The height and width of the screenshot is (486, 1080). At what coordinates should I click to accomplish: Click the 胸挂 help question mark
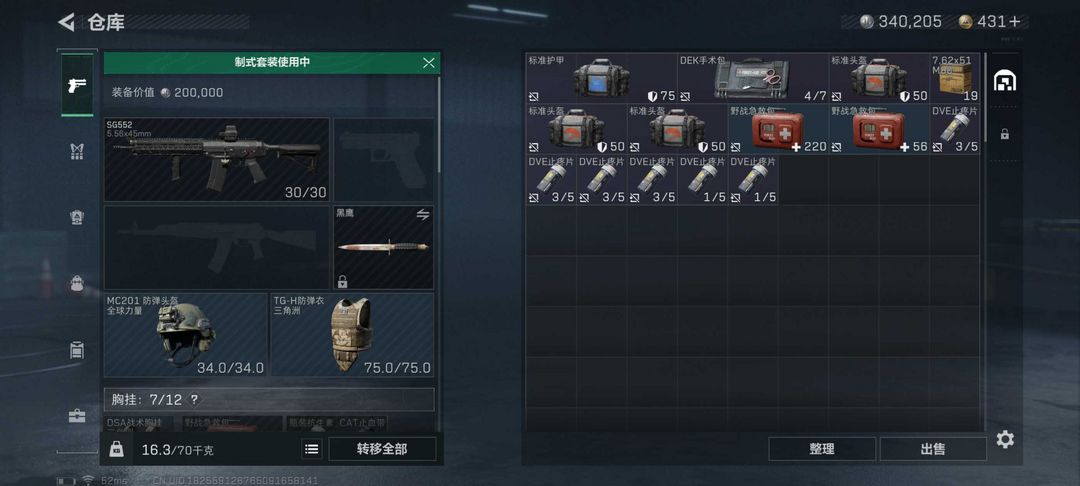point(194,399)
